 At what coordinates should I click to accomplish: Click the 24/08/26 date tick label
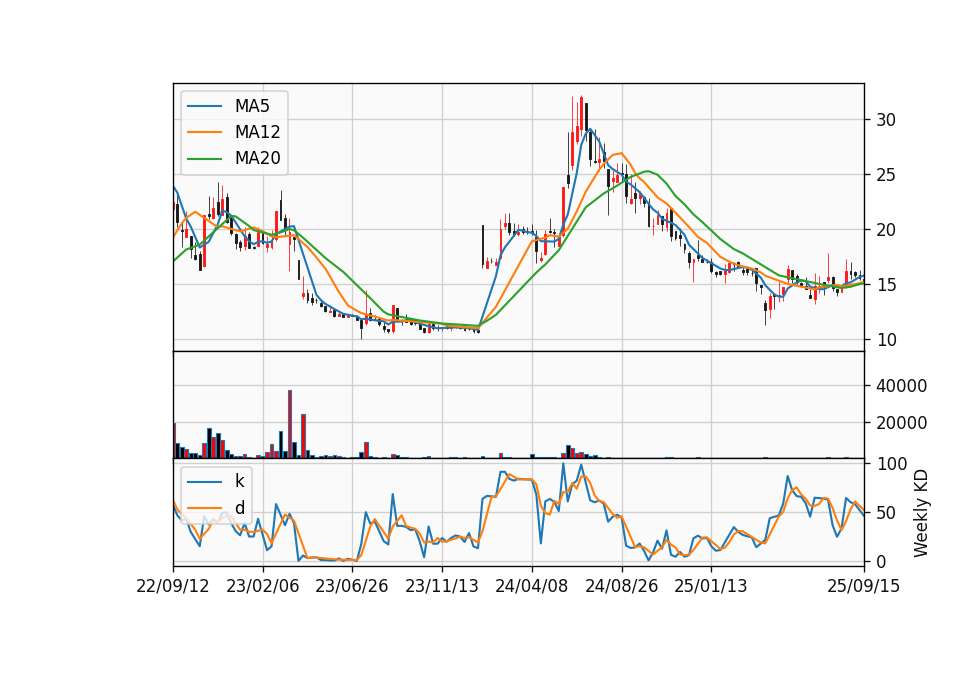[x=621, y=586]
